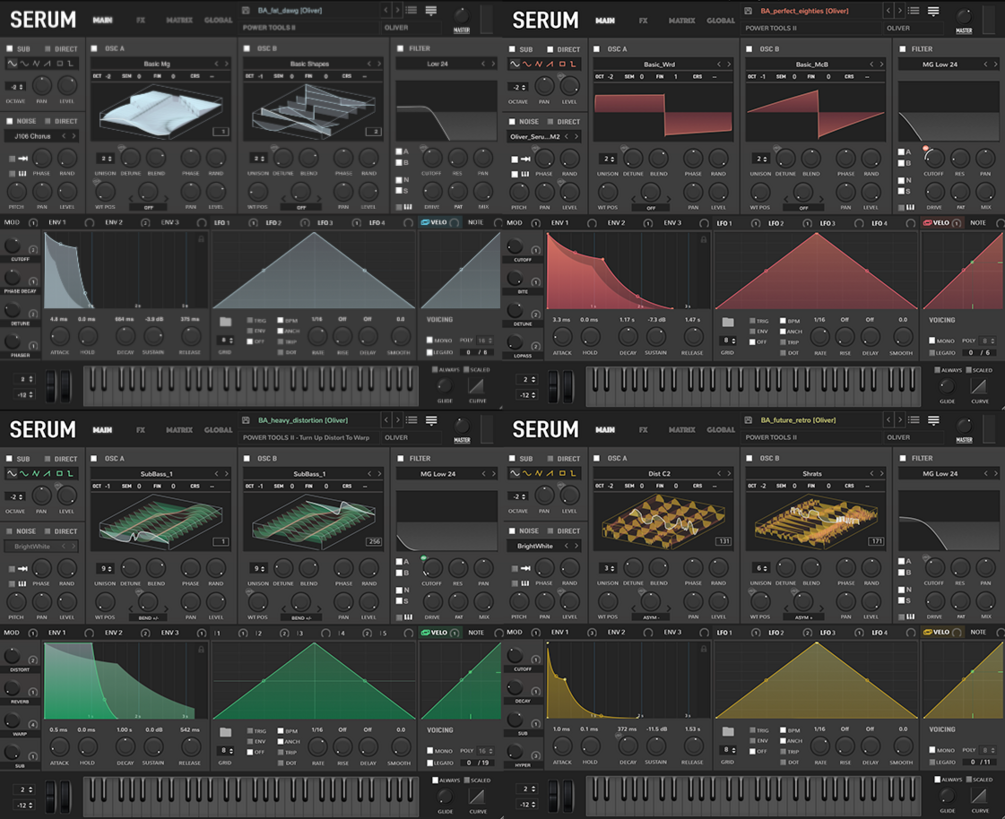Next wavetable arrow for Shrats in BA_future_retro
1005x819 pixels.
point(882,474)
